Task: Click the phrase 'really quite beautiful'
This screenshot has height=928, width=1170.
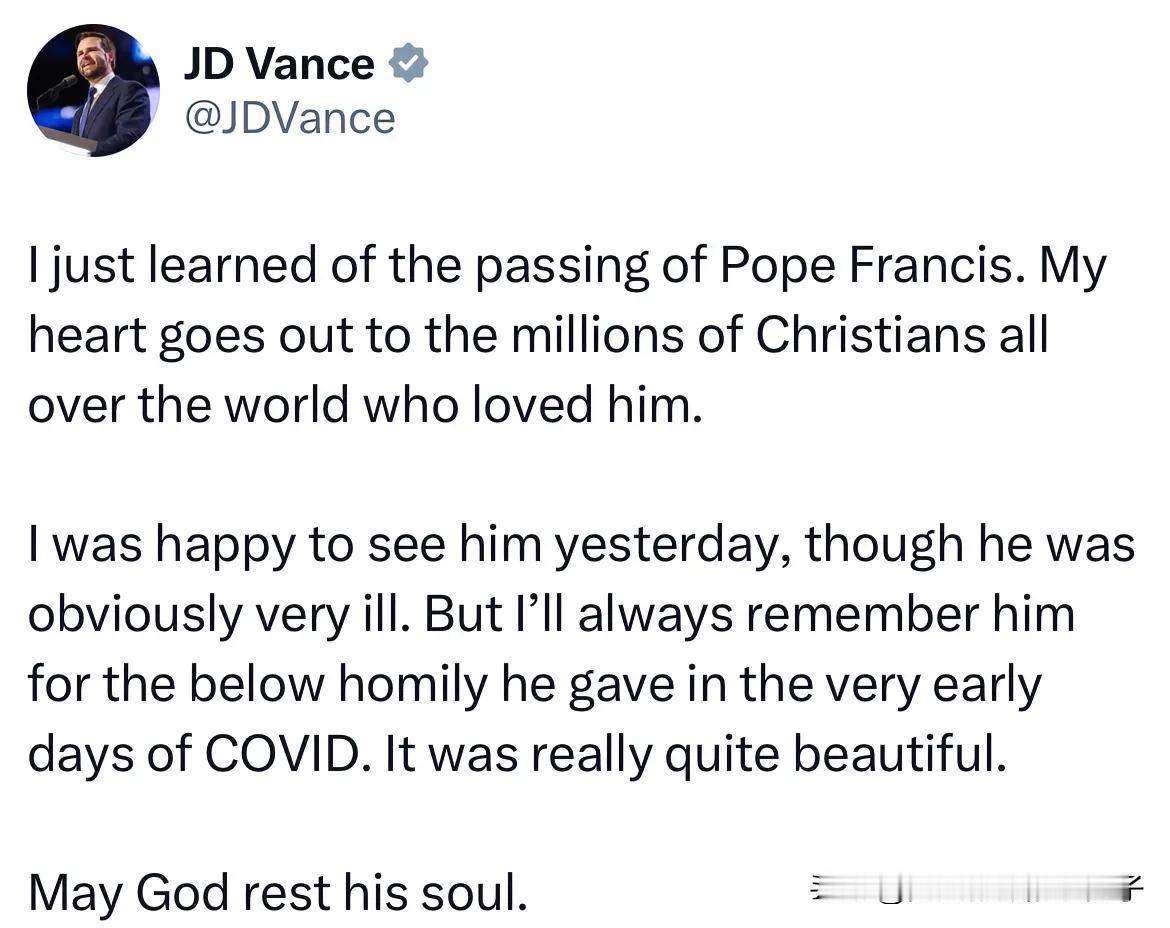Action: click(763, 754)
